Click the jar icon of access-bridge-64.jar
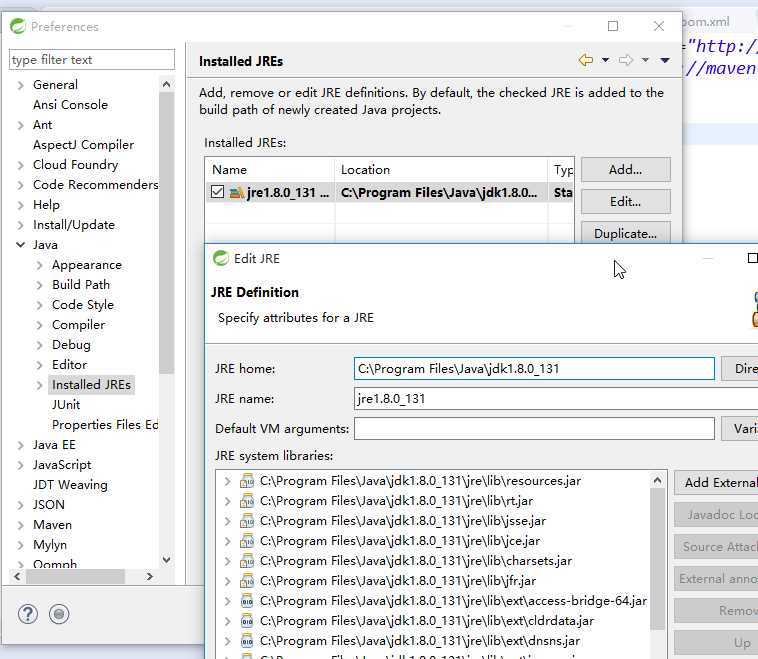Image resolution: width=758 pixels, height=659 pixels. click(x=247, y=601)
